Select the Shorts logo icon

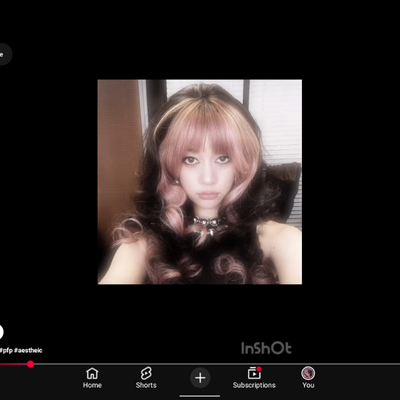[x=146, y=374]
